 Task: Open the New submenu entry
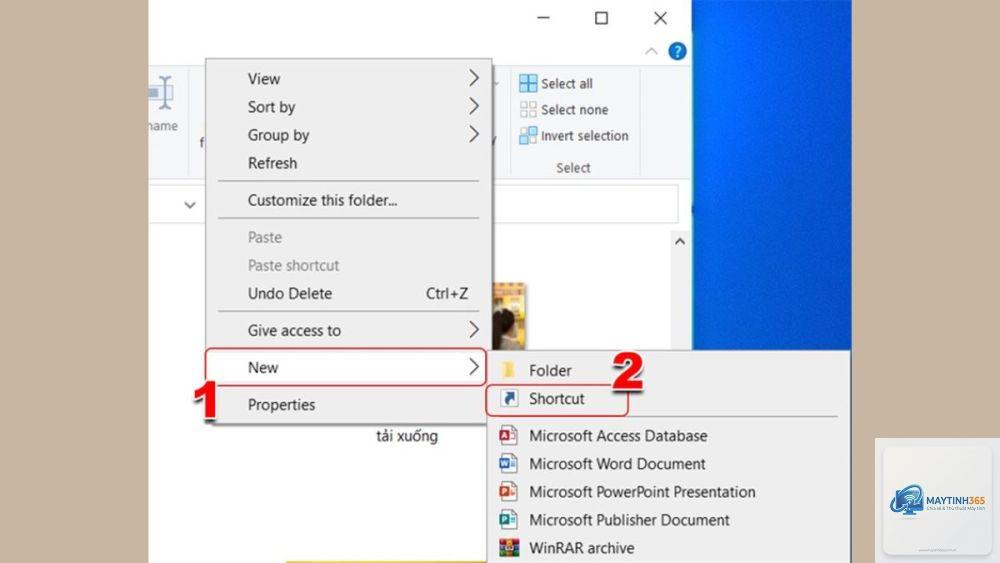[x=346, y=367]
